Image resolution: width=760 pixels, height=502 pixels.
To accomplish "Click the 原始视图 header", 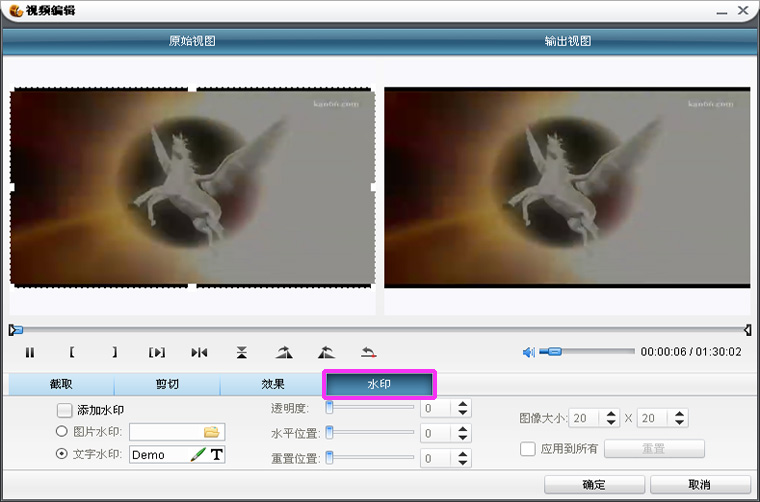I will coord(192,41).
